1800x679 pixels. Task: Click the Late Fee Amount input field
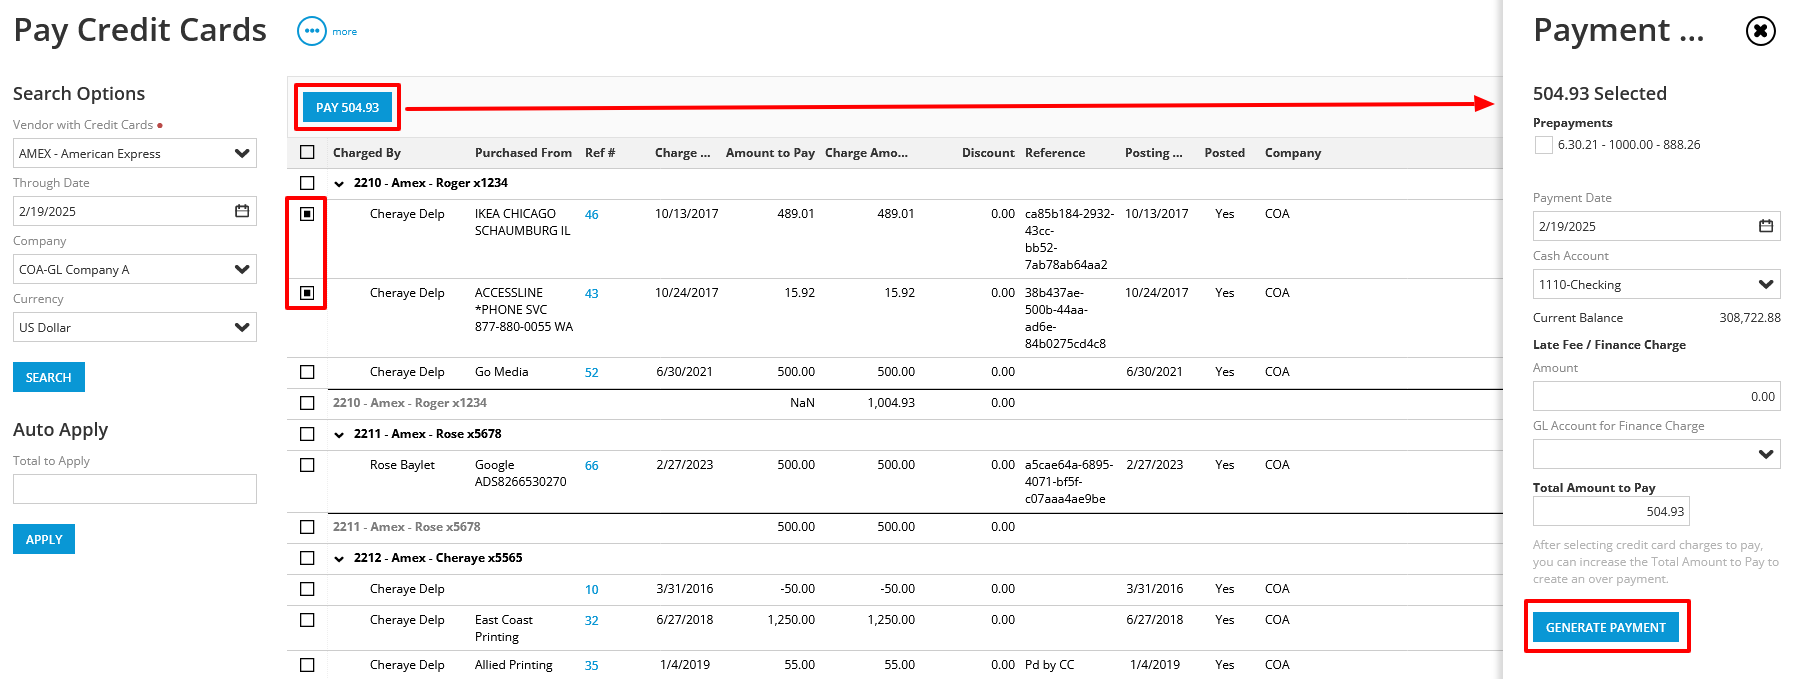click(x=1656, y=396)
